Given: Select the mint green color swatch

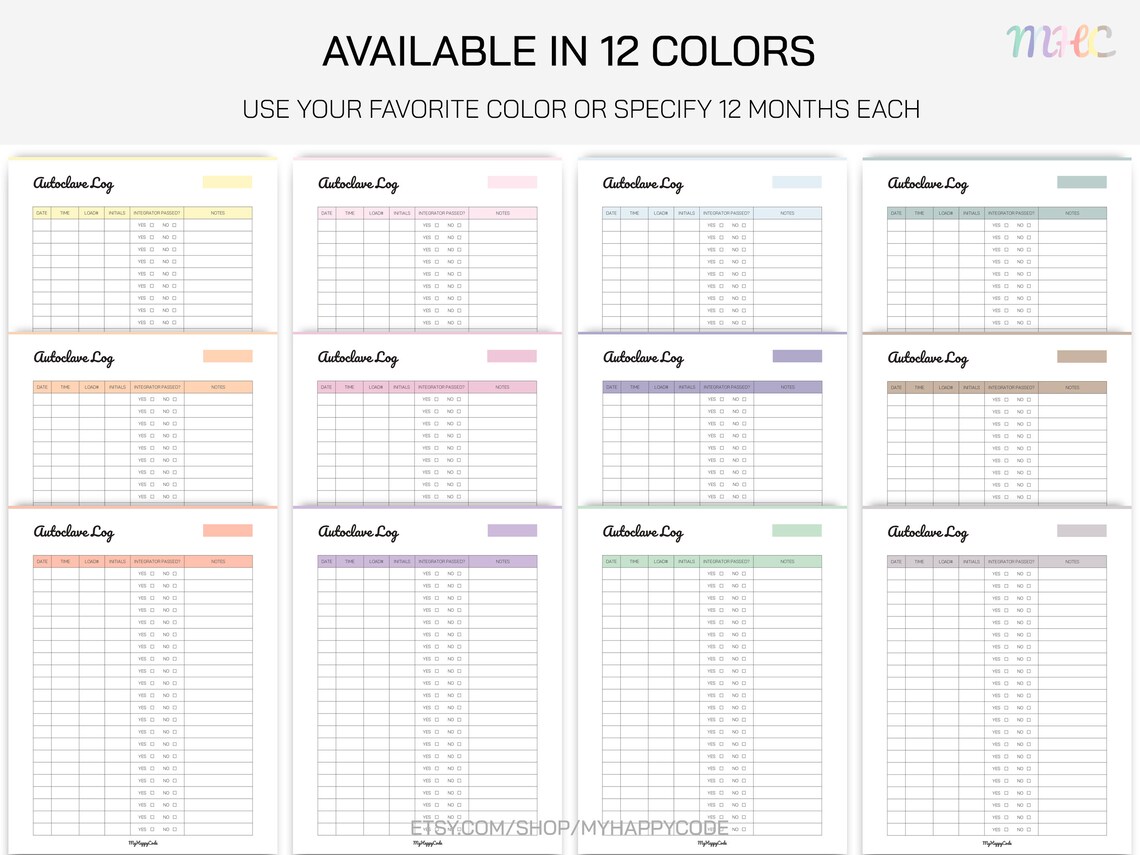Looking at the screenshot, I should (x=797, y=531).
